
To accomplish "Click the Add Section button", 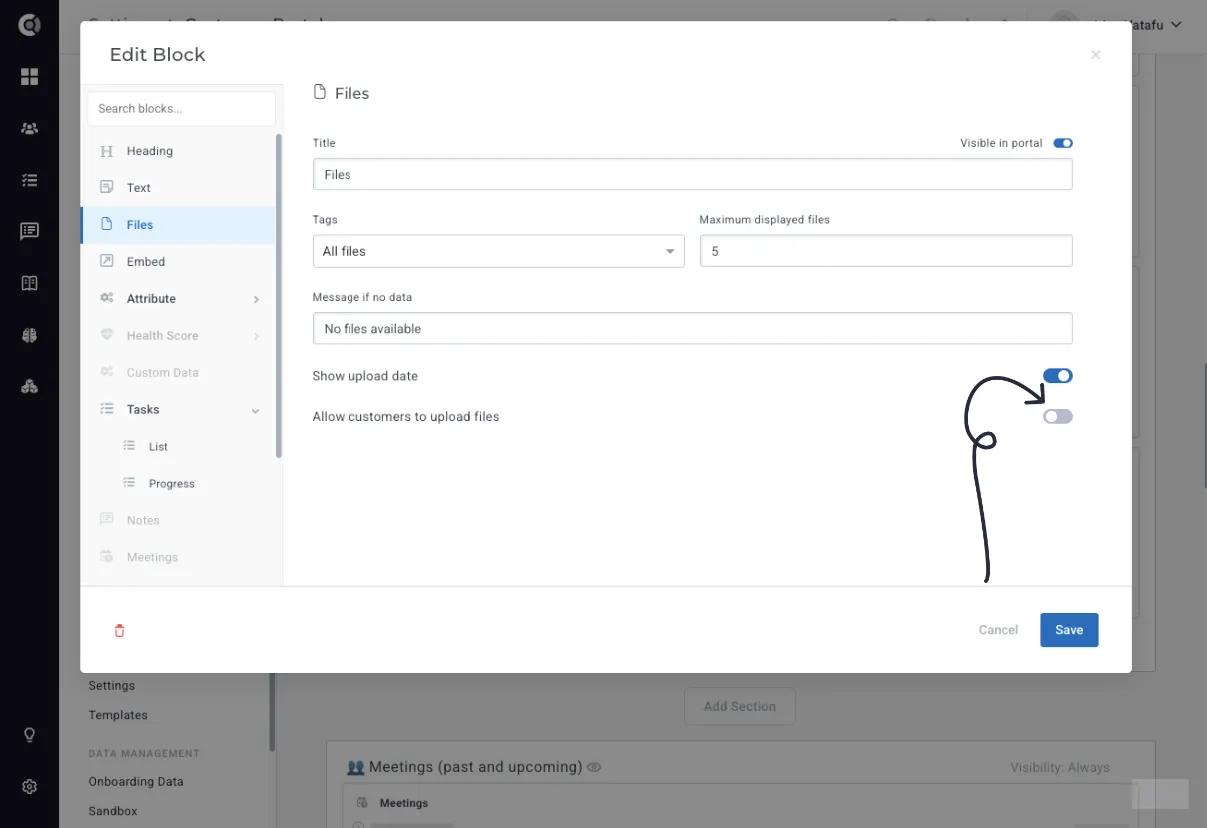I will pyautogui.click(x=740, y=706).
